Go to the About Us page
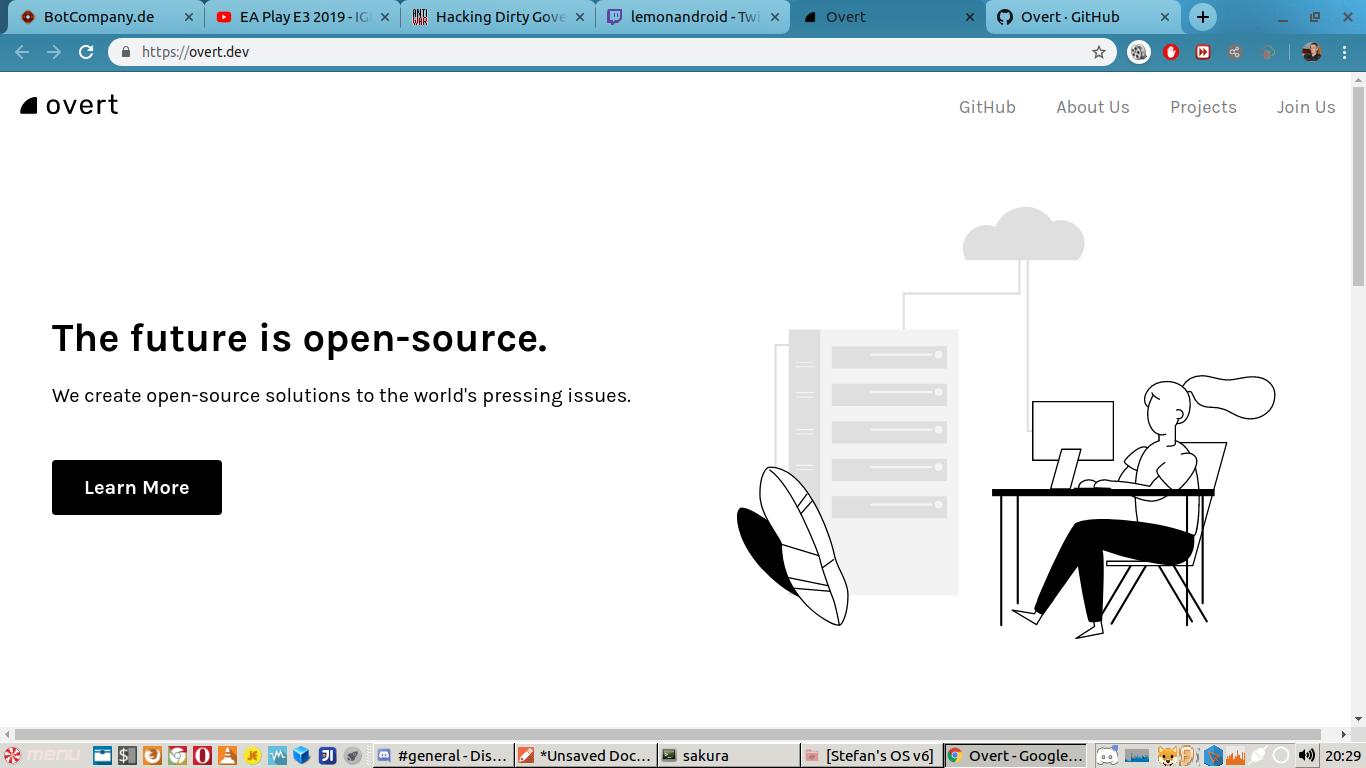Viewport: 1366px width, 768px height. 1092,107
